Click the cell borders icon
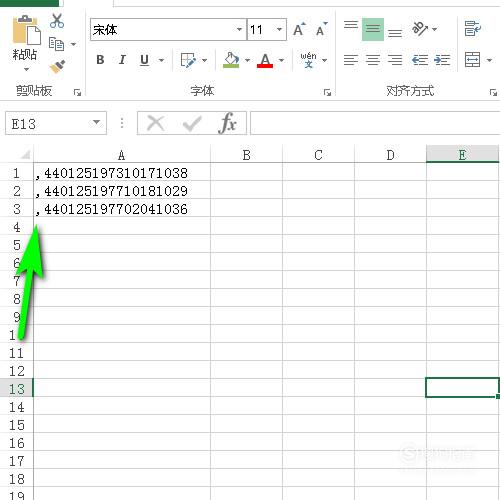This screenshot has height=500, width=500. coord(188,60)
